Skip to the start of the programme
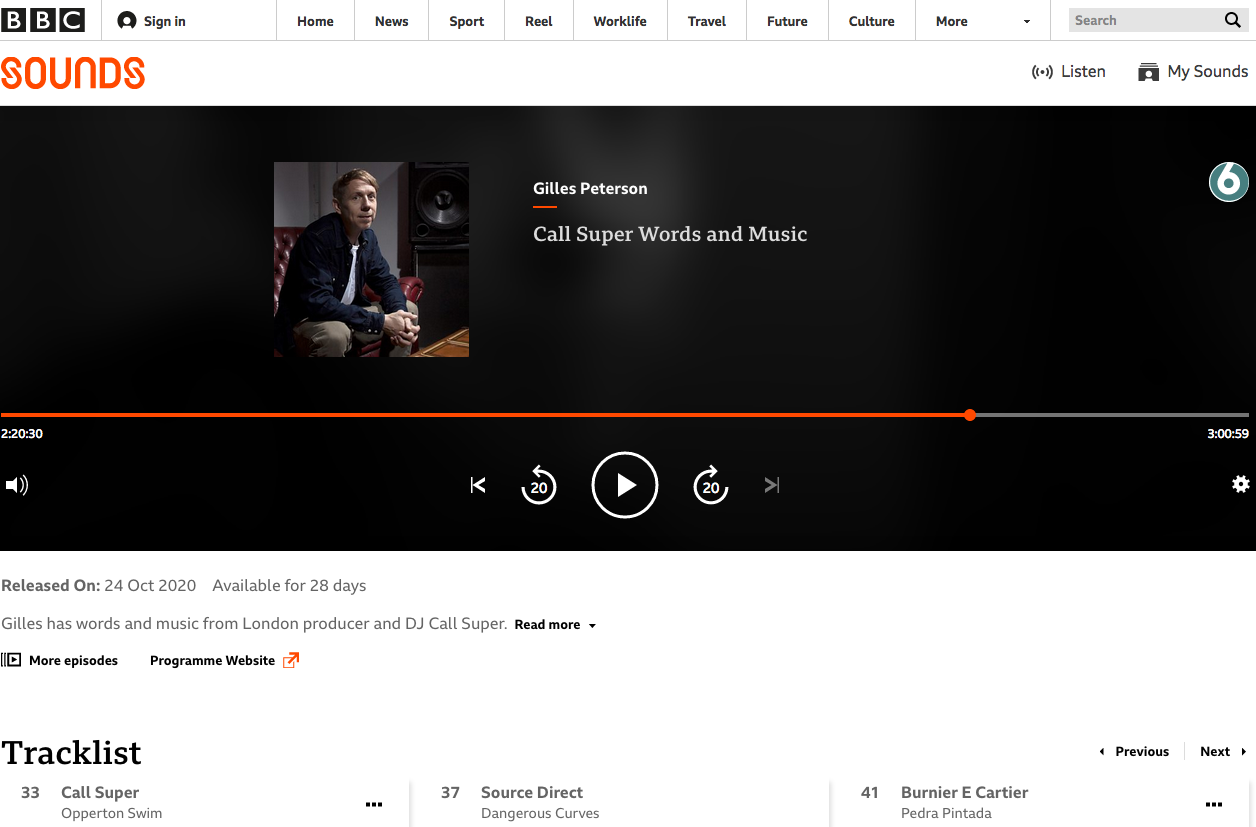 [478, 485]
